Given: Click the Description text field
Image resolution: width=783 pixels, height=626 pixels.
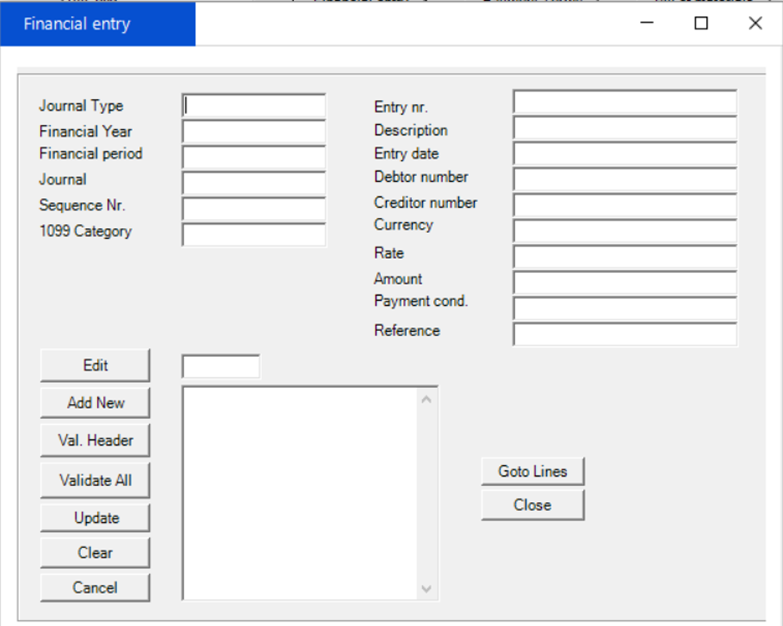Looking at the screenshot, I should 625,128.
